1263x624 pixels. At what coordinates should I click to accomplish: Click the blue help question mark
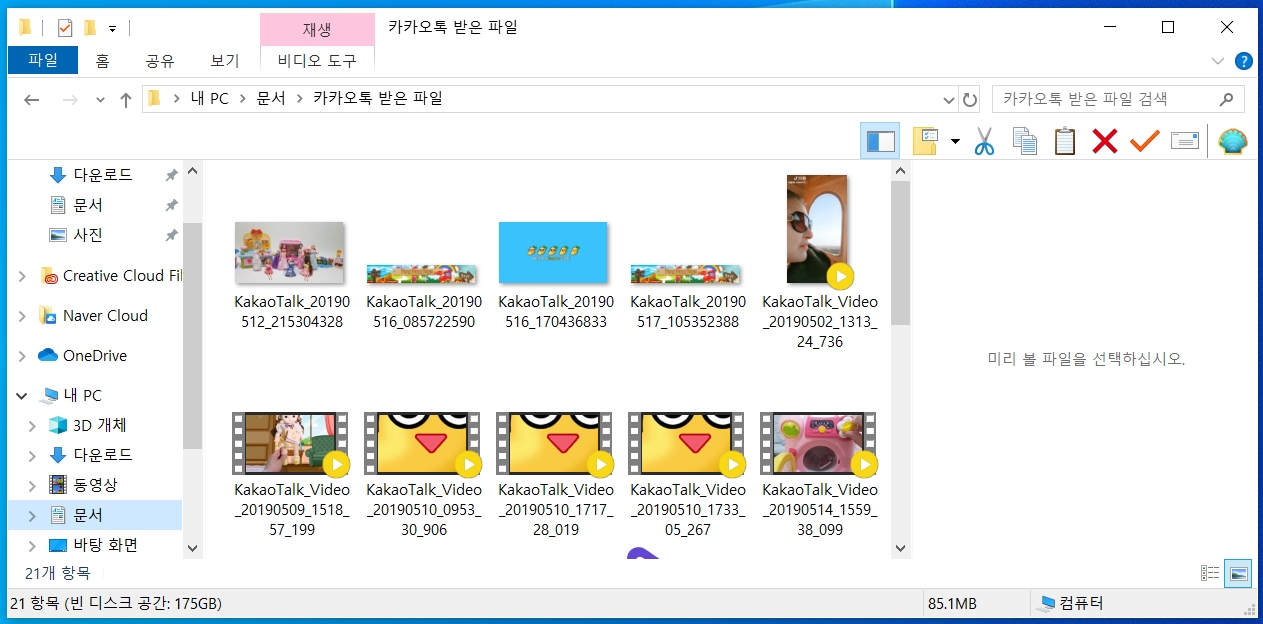1244,61
